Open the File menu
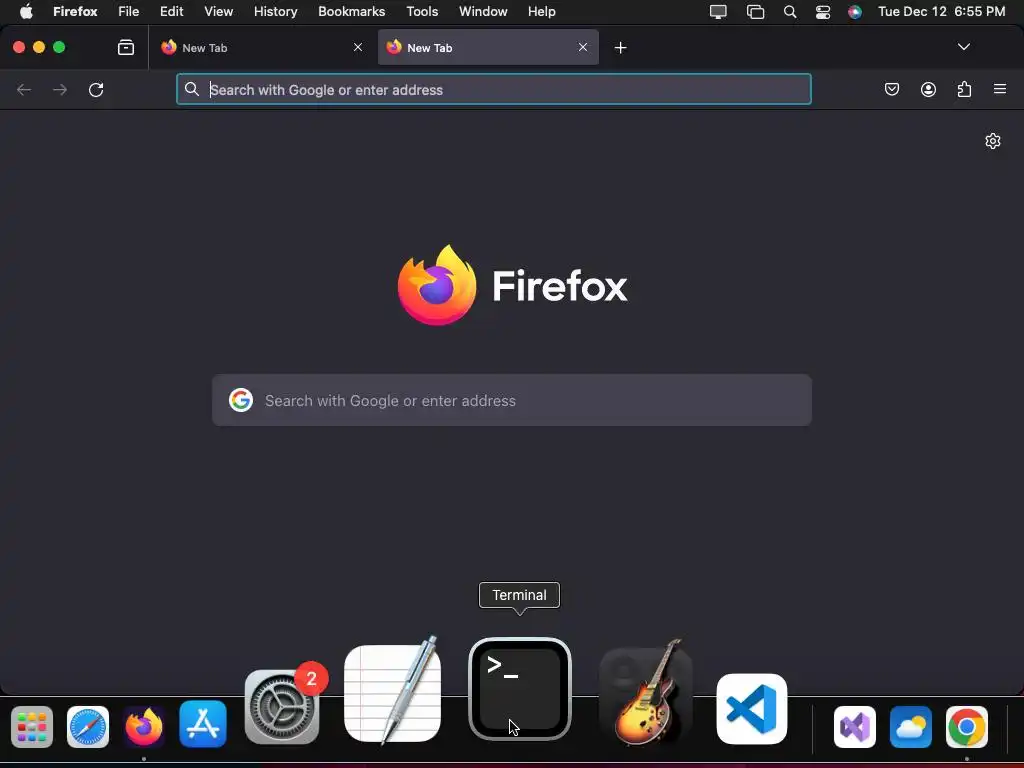This screenshot has height=768, width=1024. pyautogui.click(x=129, y=12)
